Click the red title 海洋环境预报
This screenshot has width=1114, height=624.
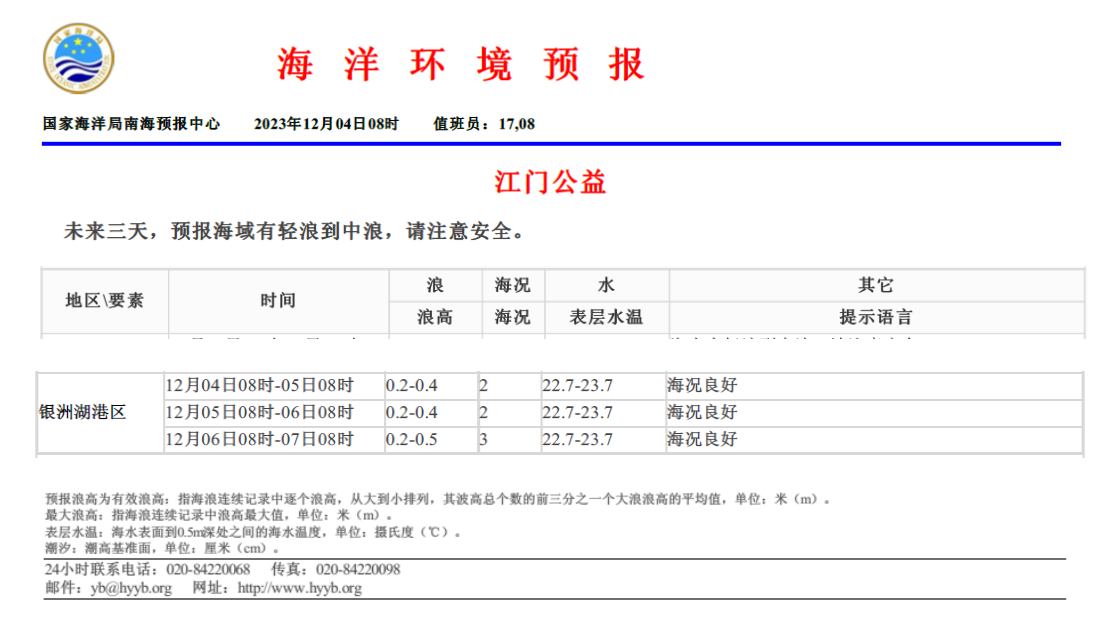(461, 64)
